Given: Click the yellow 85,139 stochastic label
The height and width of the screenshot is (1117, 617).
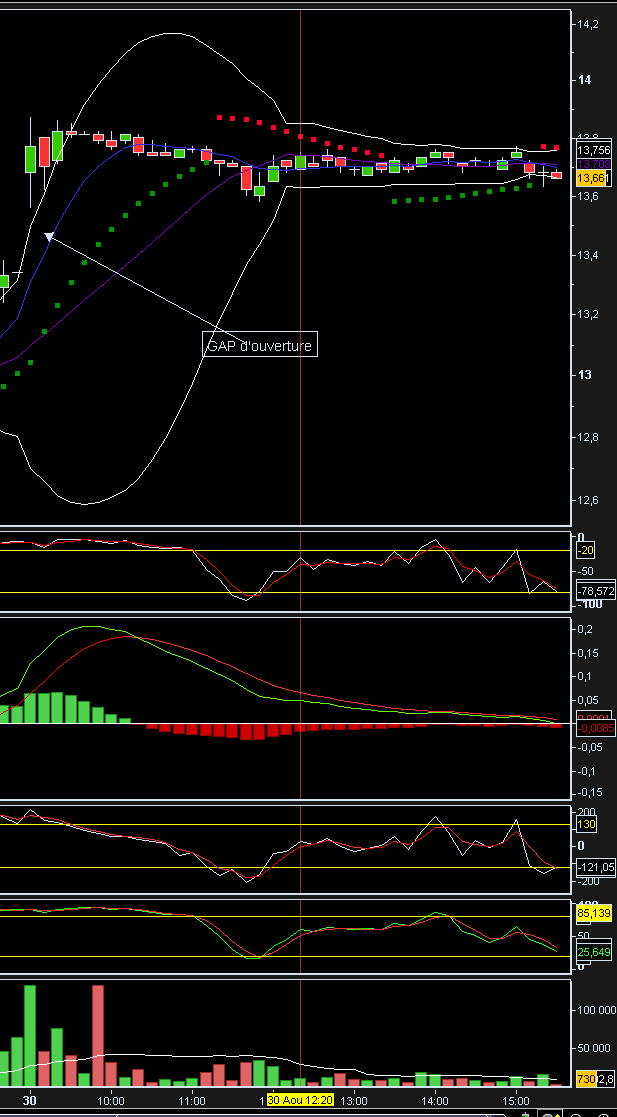Looking at the screenshot, I should coord(594,913).
